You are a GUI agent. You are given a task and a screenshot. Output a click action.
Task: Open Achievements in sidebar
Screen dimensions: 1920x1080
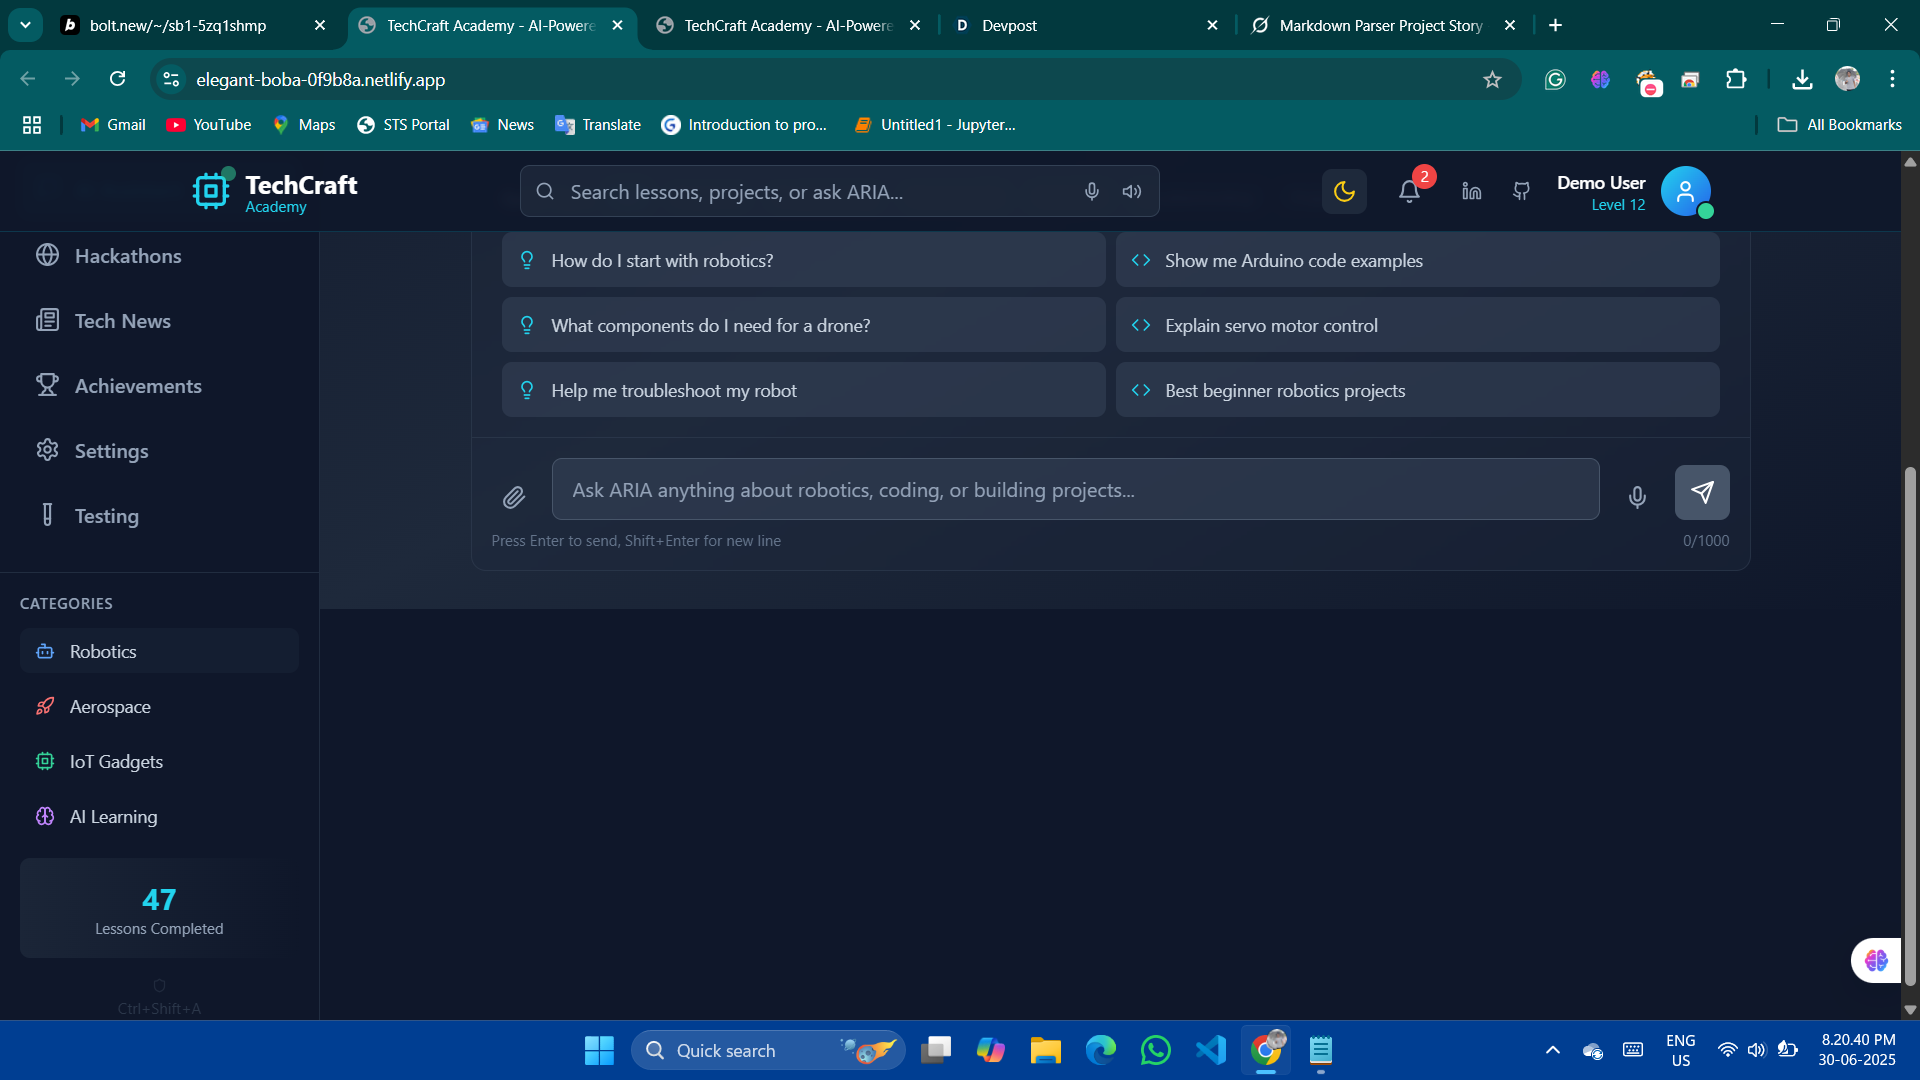point(138,386)
